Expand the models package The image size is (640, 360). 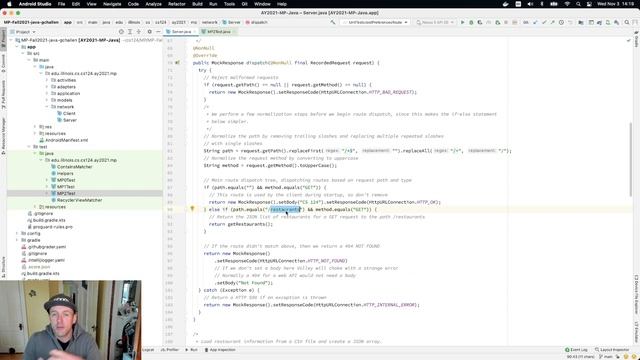click(47, 100)
